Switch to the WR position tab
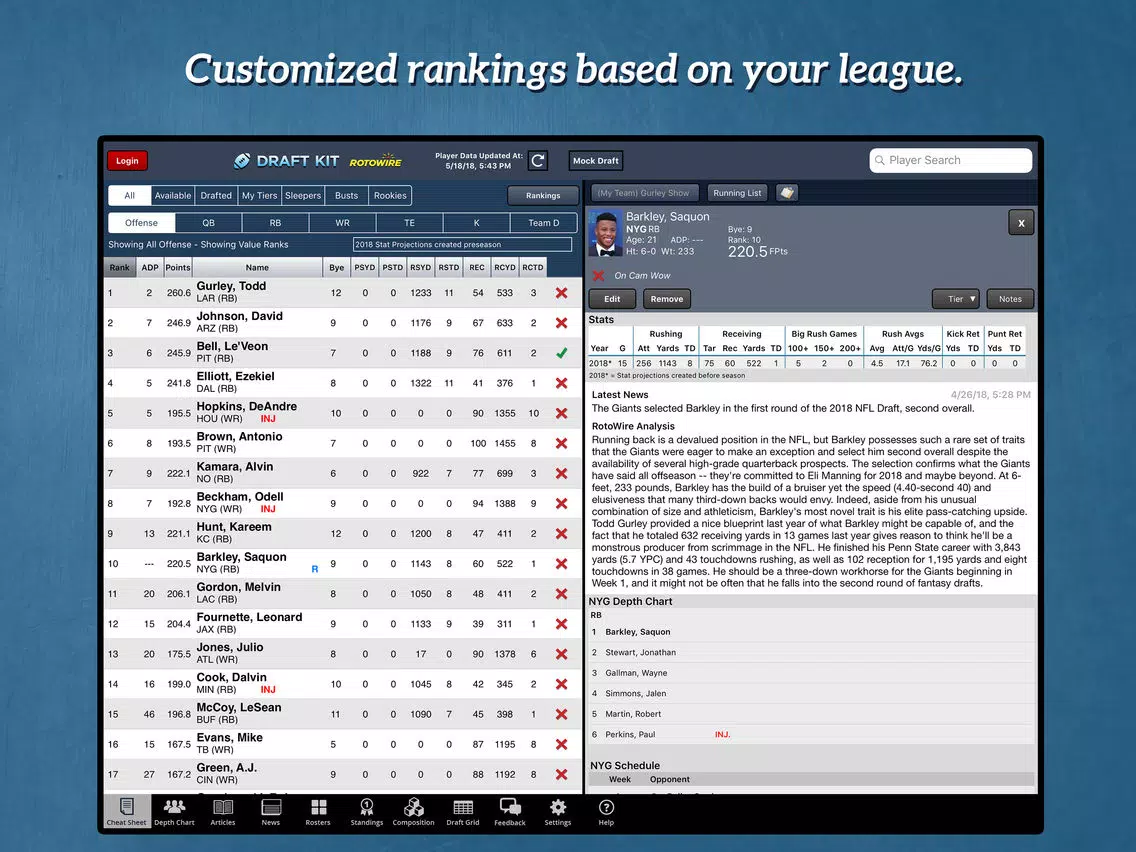The height and width of the screenshot is (852, 1136). click(x=343, y=223)
